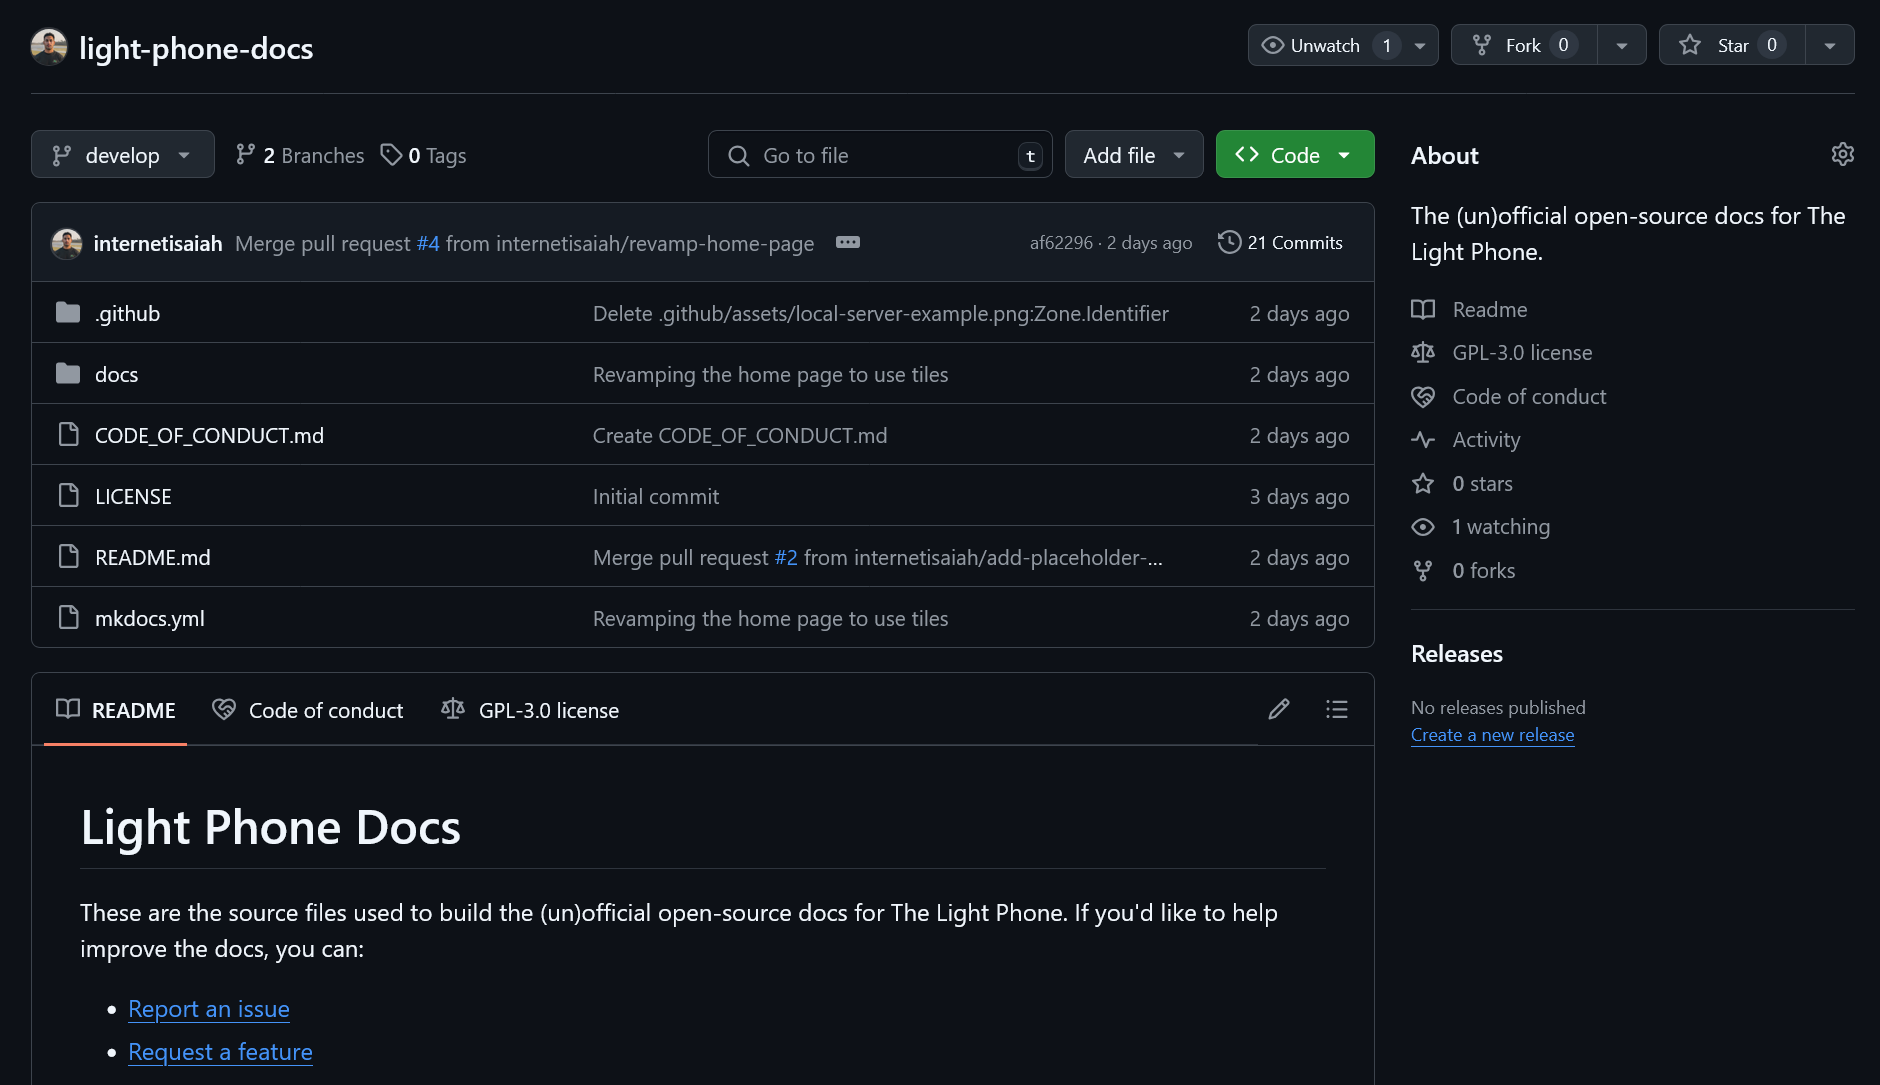Image resolution: width=1880 pixels, height=1085 pixels.
Task: Click the repository owner avatar beside light-phone-docs
Action: (49, 47)
